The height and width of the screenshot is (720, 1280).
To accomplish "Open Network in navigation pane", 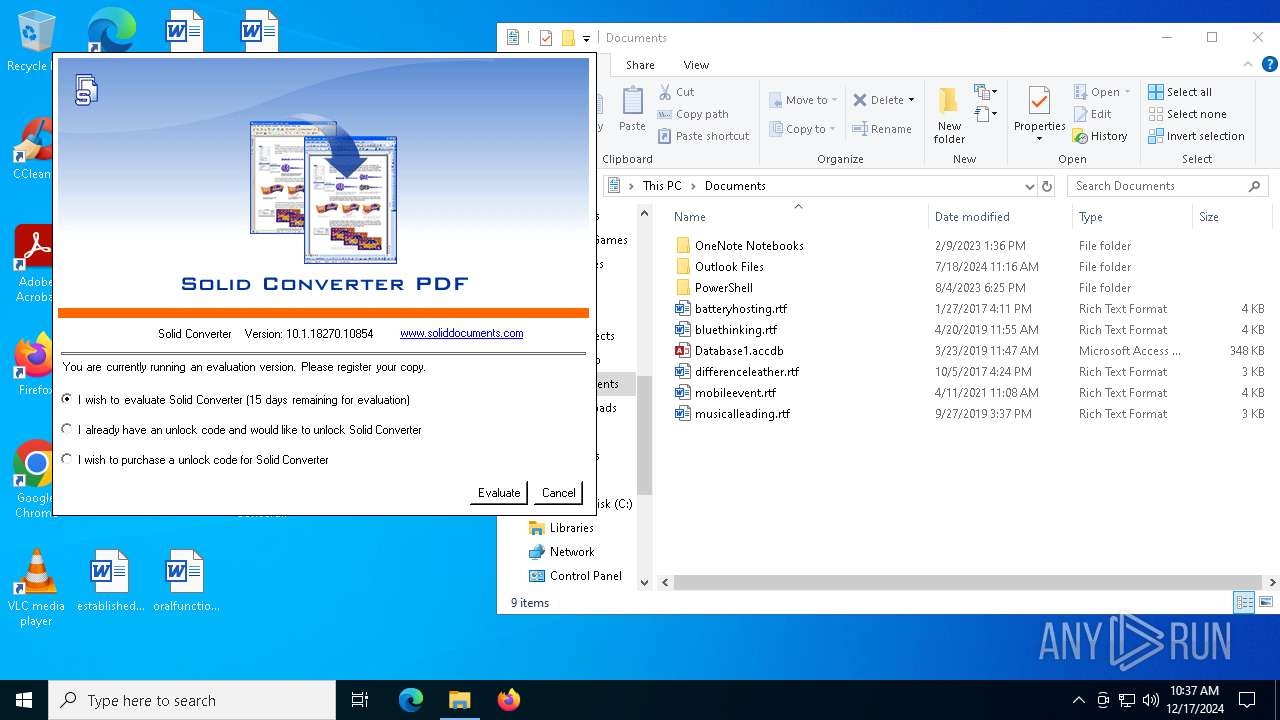I will [571, 552].
